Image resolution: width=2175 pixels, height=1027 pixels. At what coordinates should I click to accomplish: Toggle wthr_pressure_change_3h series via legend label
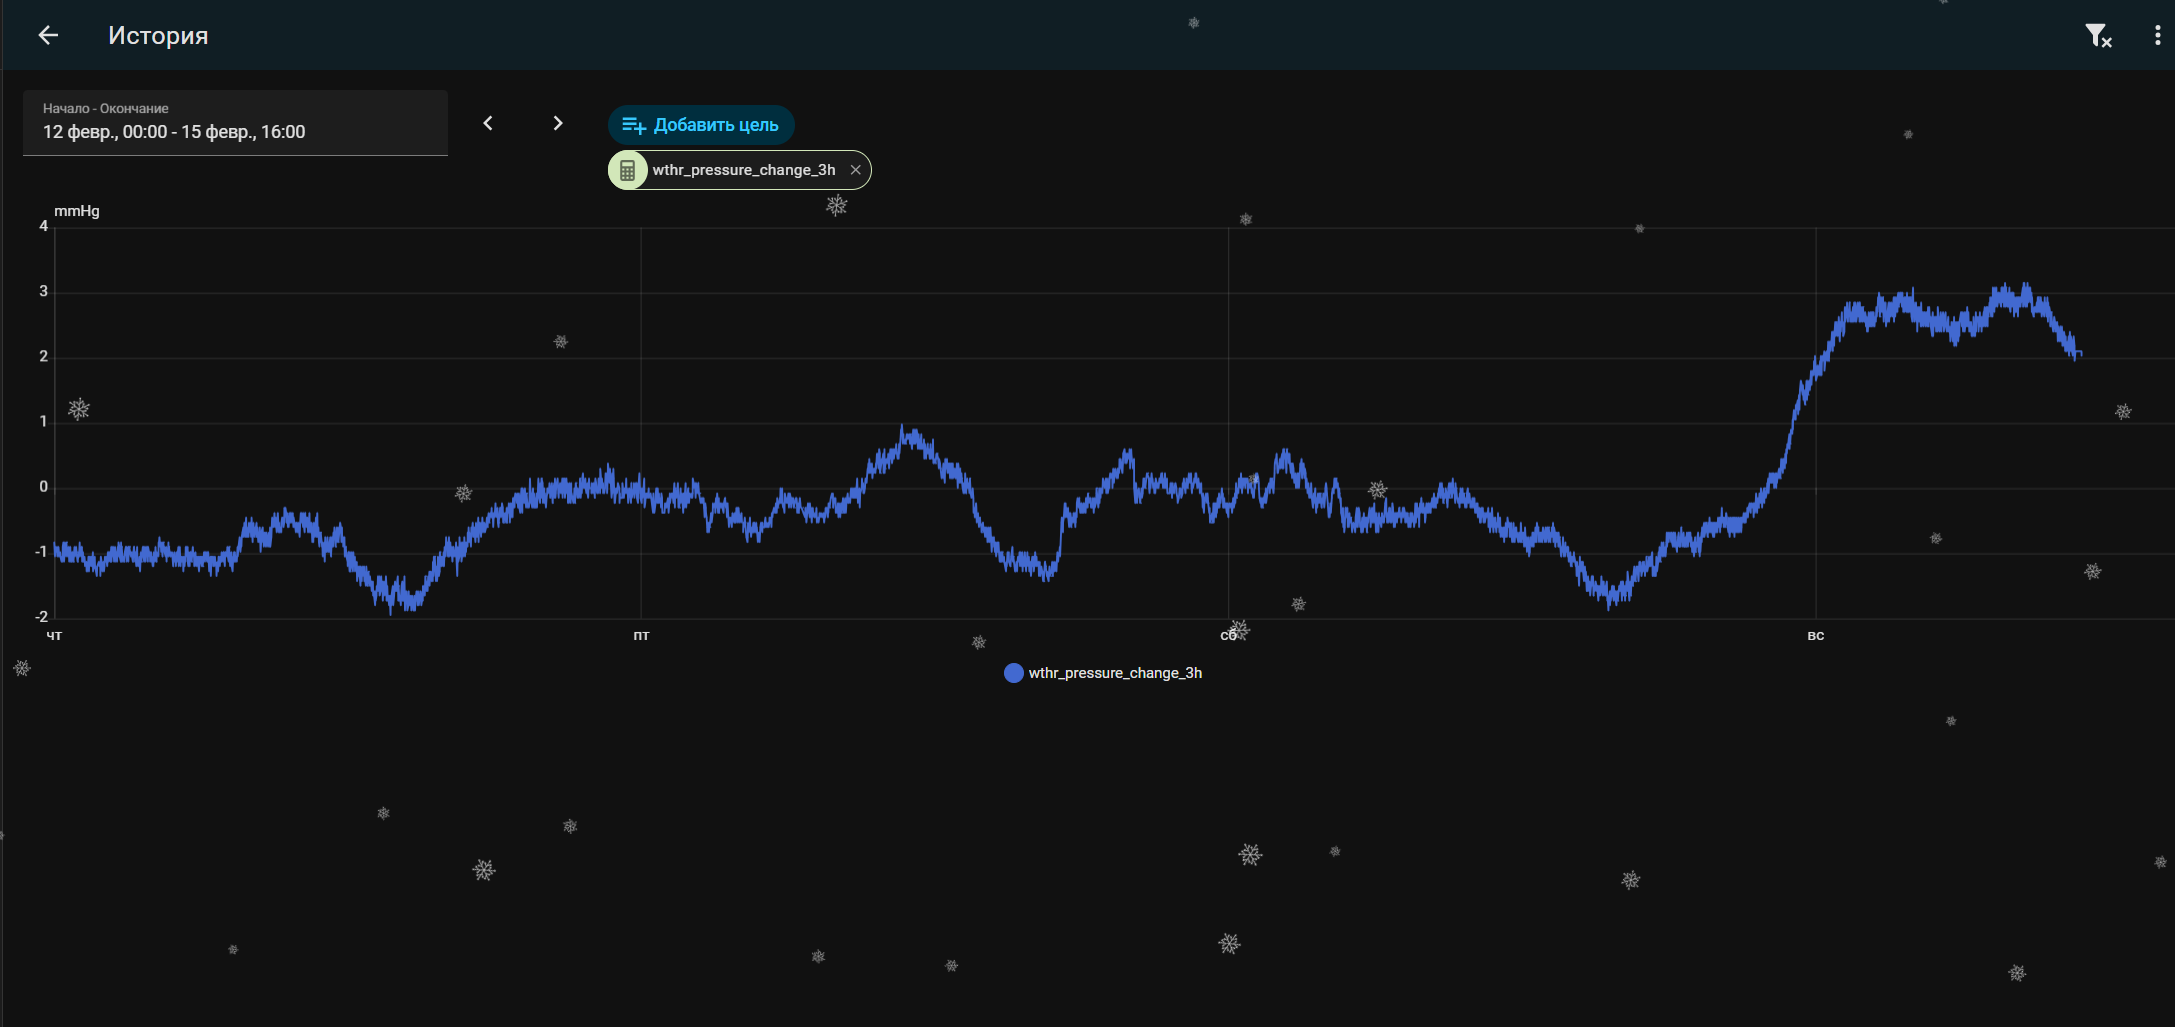click(1115, 673)
